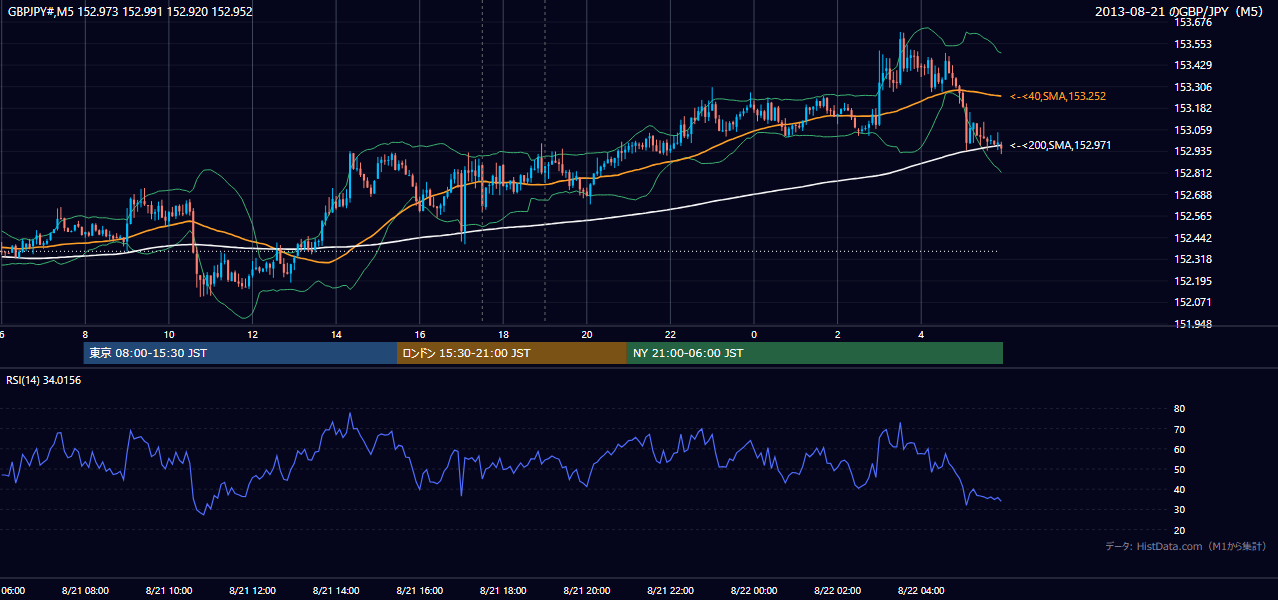Click hour label 4 on price chart axis
The height and width of the screenshot is (600, 1278).
[922, 335]
